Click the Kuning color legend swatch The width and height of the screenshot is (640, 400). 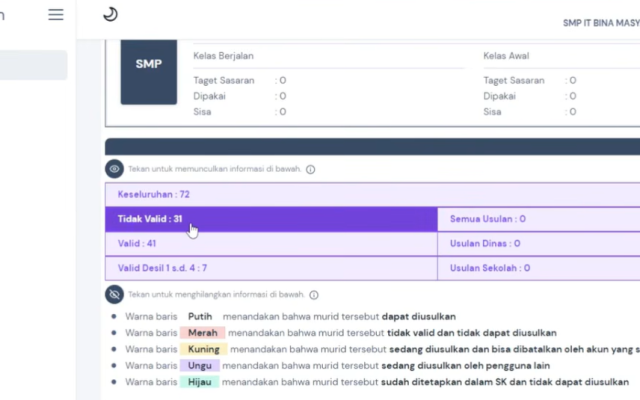pos(203,349)
